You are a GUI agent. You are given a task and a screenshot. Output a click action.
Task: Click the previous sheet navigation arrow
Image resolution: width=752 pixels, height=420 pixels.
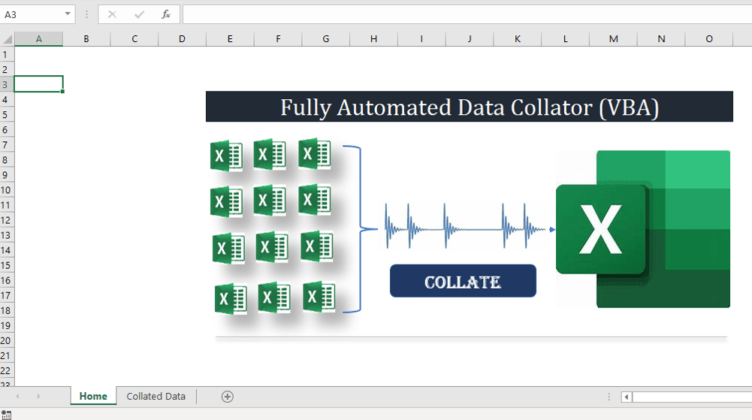pyautogui.click(x=18, y=397)
